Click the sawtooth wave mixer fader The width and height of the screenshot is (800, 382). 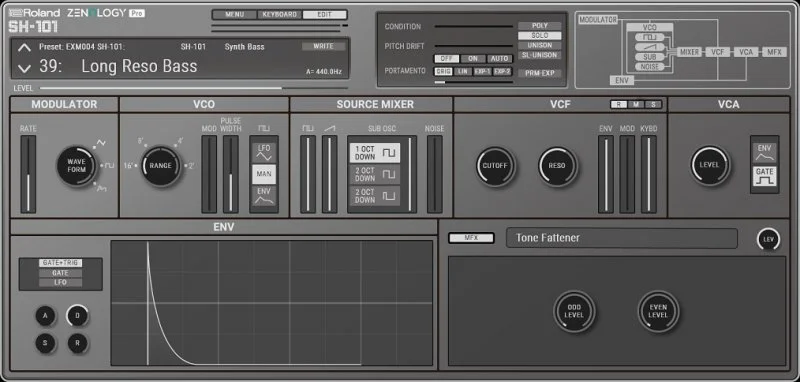coord(330,174)
